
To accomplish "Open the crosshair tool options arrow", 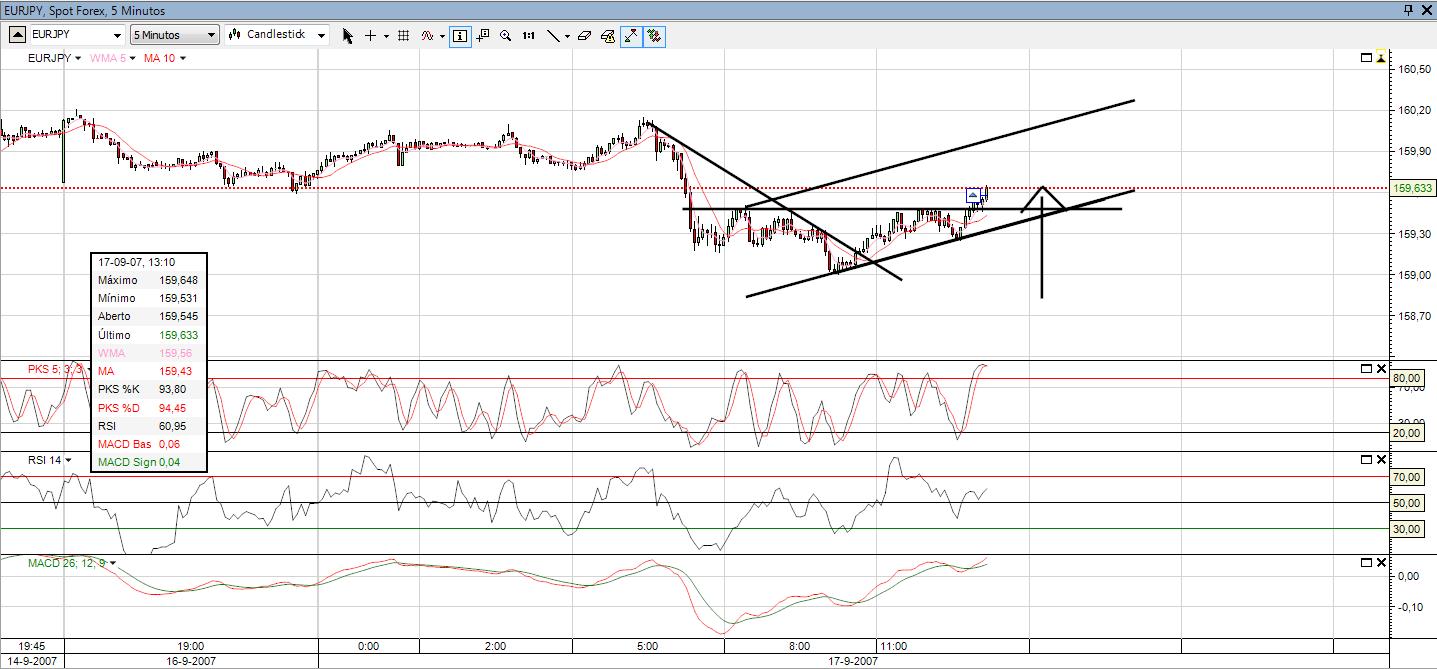I will coord(386,35).
